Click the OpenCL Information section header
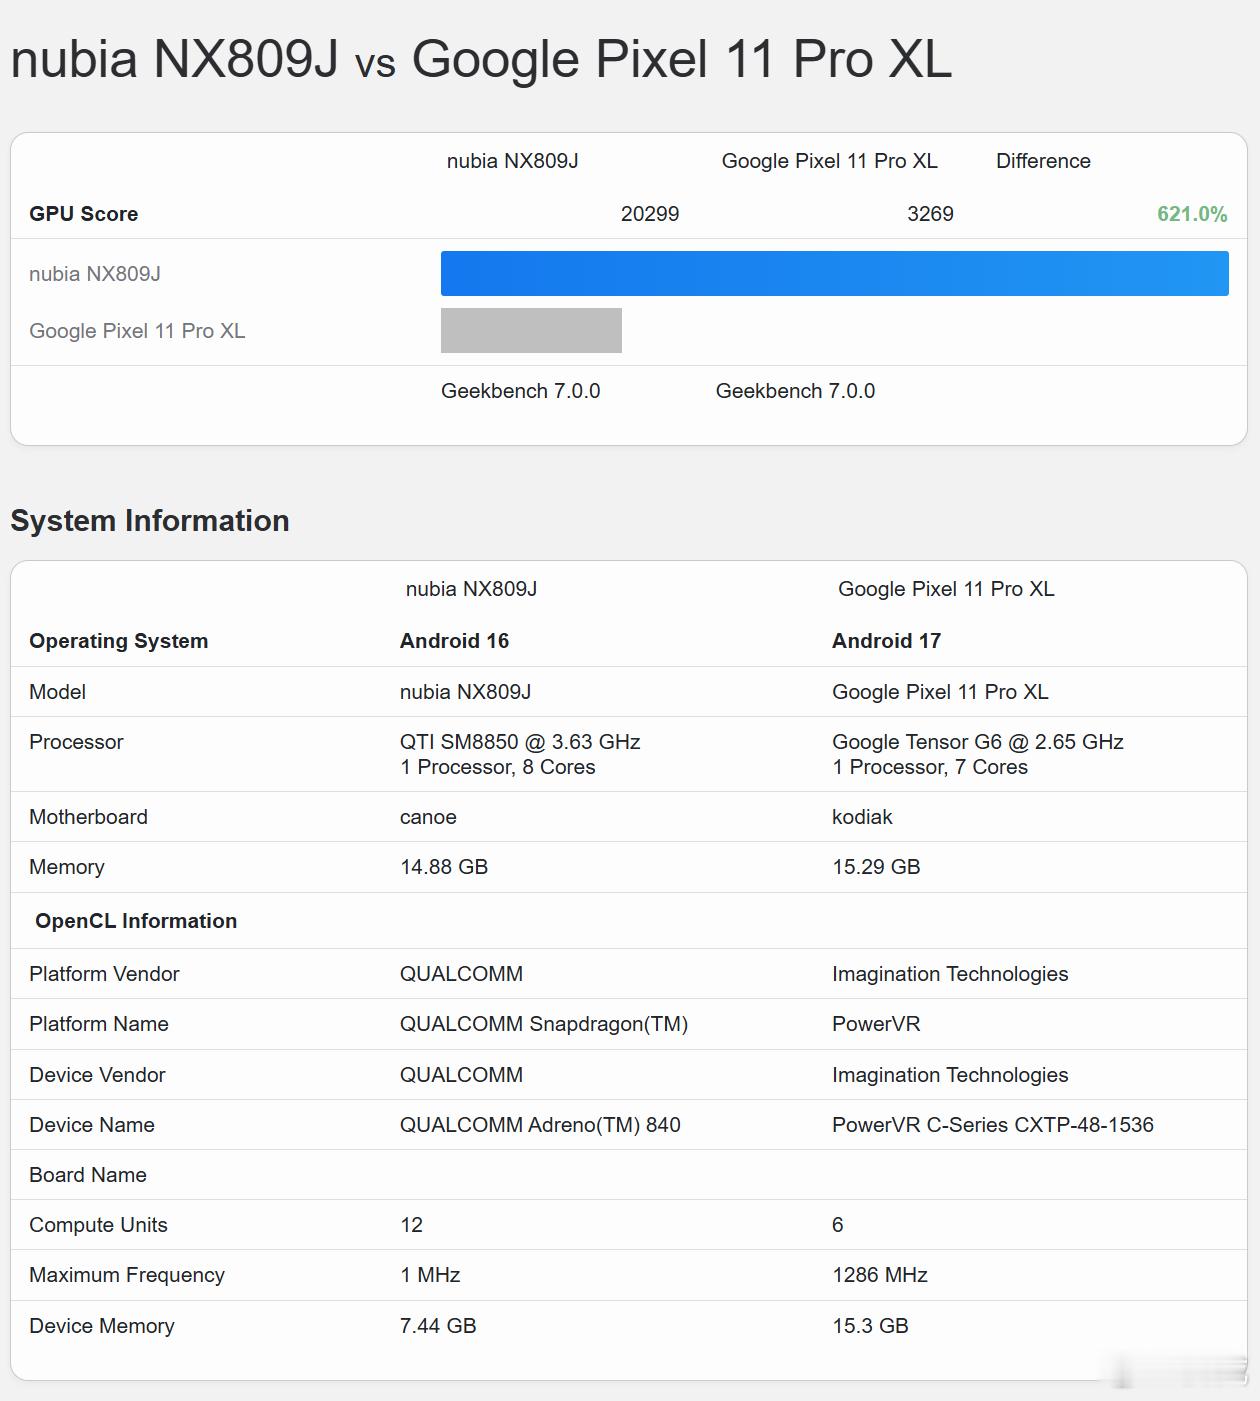This screenshot has height=1401, width=1260. click(136, 921)
